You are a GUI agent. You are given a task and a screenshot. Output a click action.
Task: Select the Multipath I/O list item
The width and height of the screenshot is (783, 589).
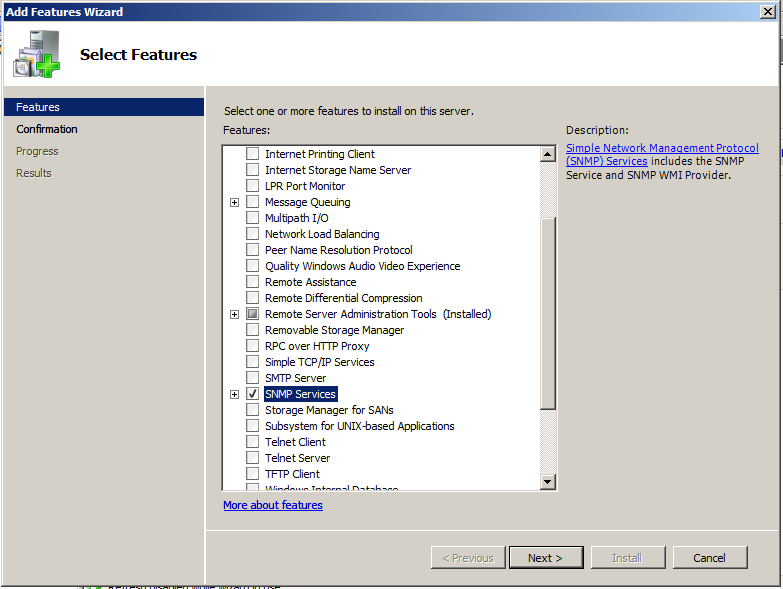297,218
